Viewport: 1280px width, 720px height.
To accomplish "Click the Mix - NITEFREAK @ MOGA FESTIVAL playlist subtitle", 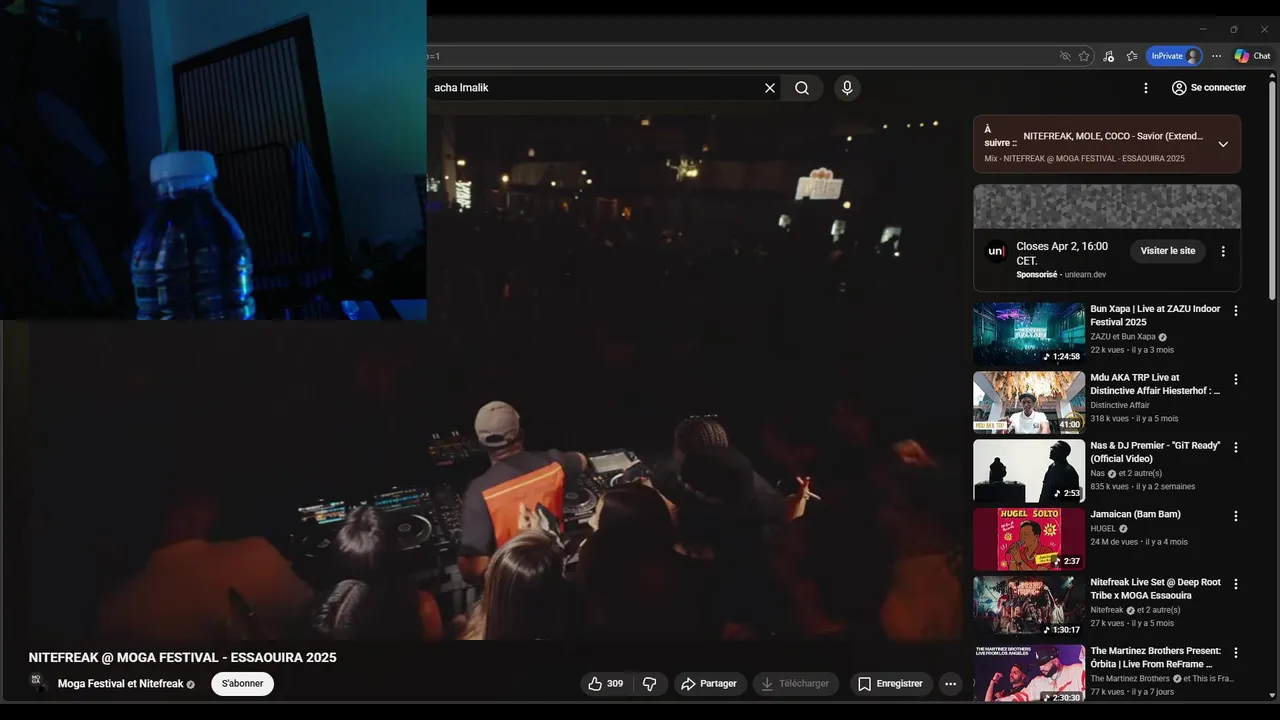I will tap(1084, 158).
